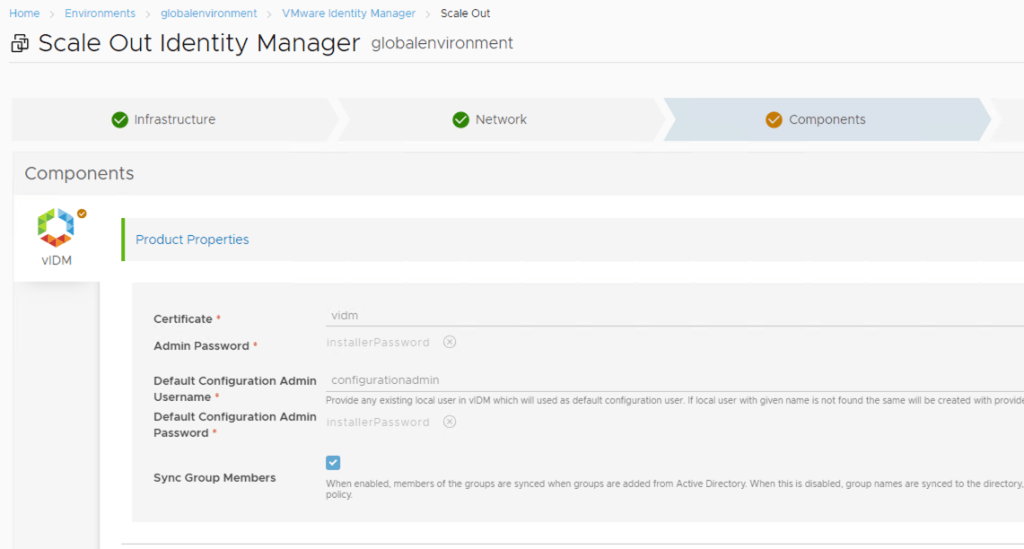Toggle the Sync Group Members checkbox
The height and width of the screenshot is (549, 1024).
(x=333, y=463)
